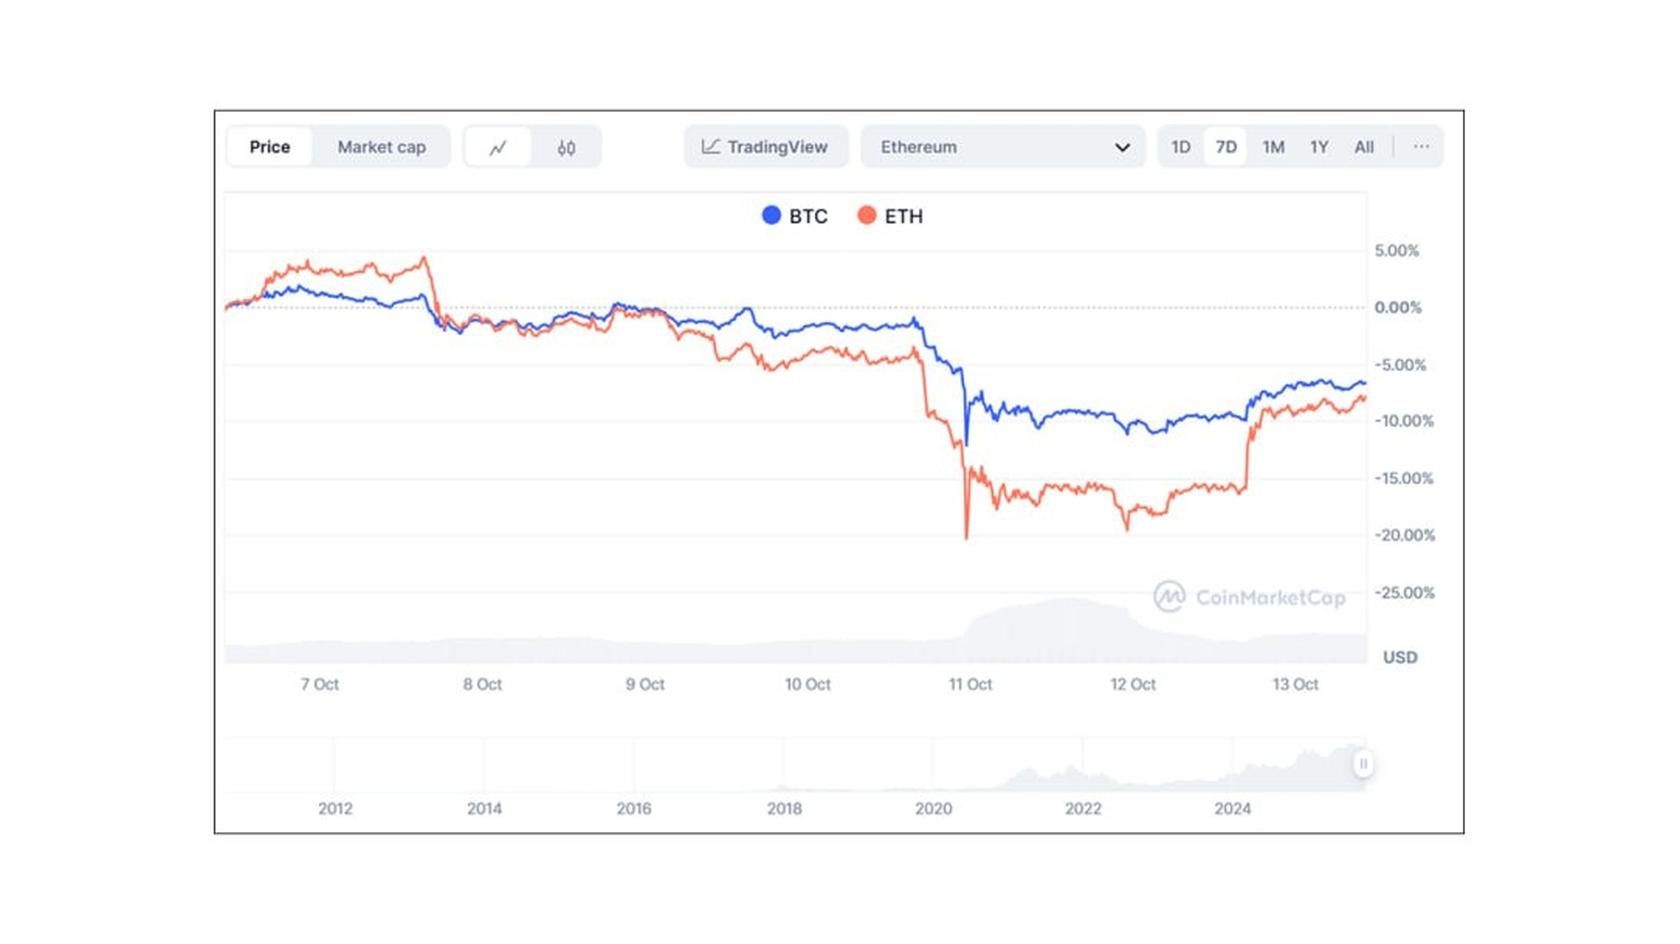This screenshot has width=1680, height=944.
Task: Switch chart view to Market cap
Action: pos(381,146)
